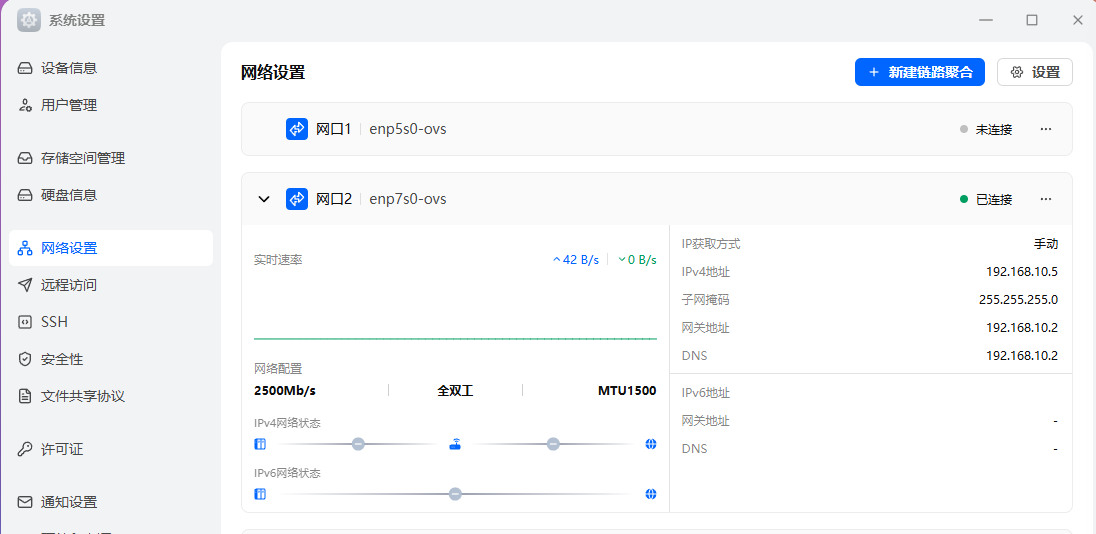Collapse the 网口2 section with chevron

[x=264, y=199]
